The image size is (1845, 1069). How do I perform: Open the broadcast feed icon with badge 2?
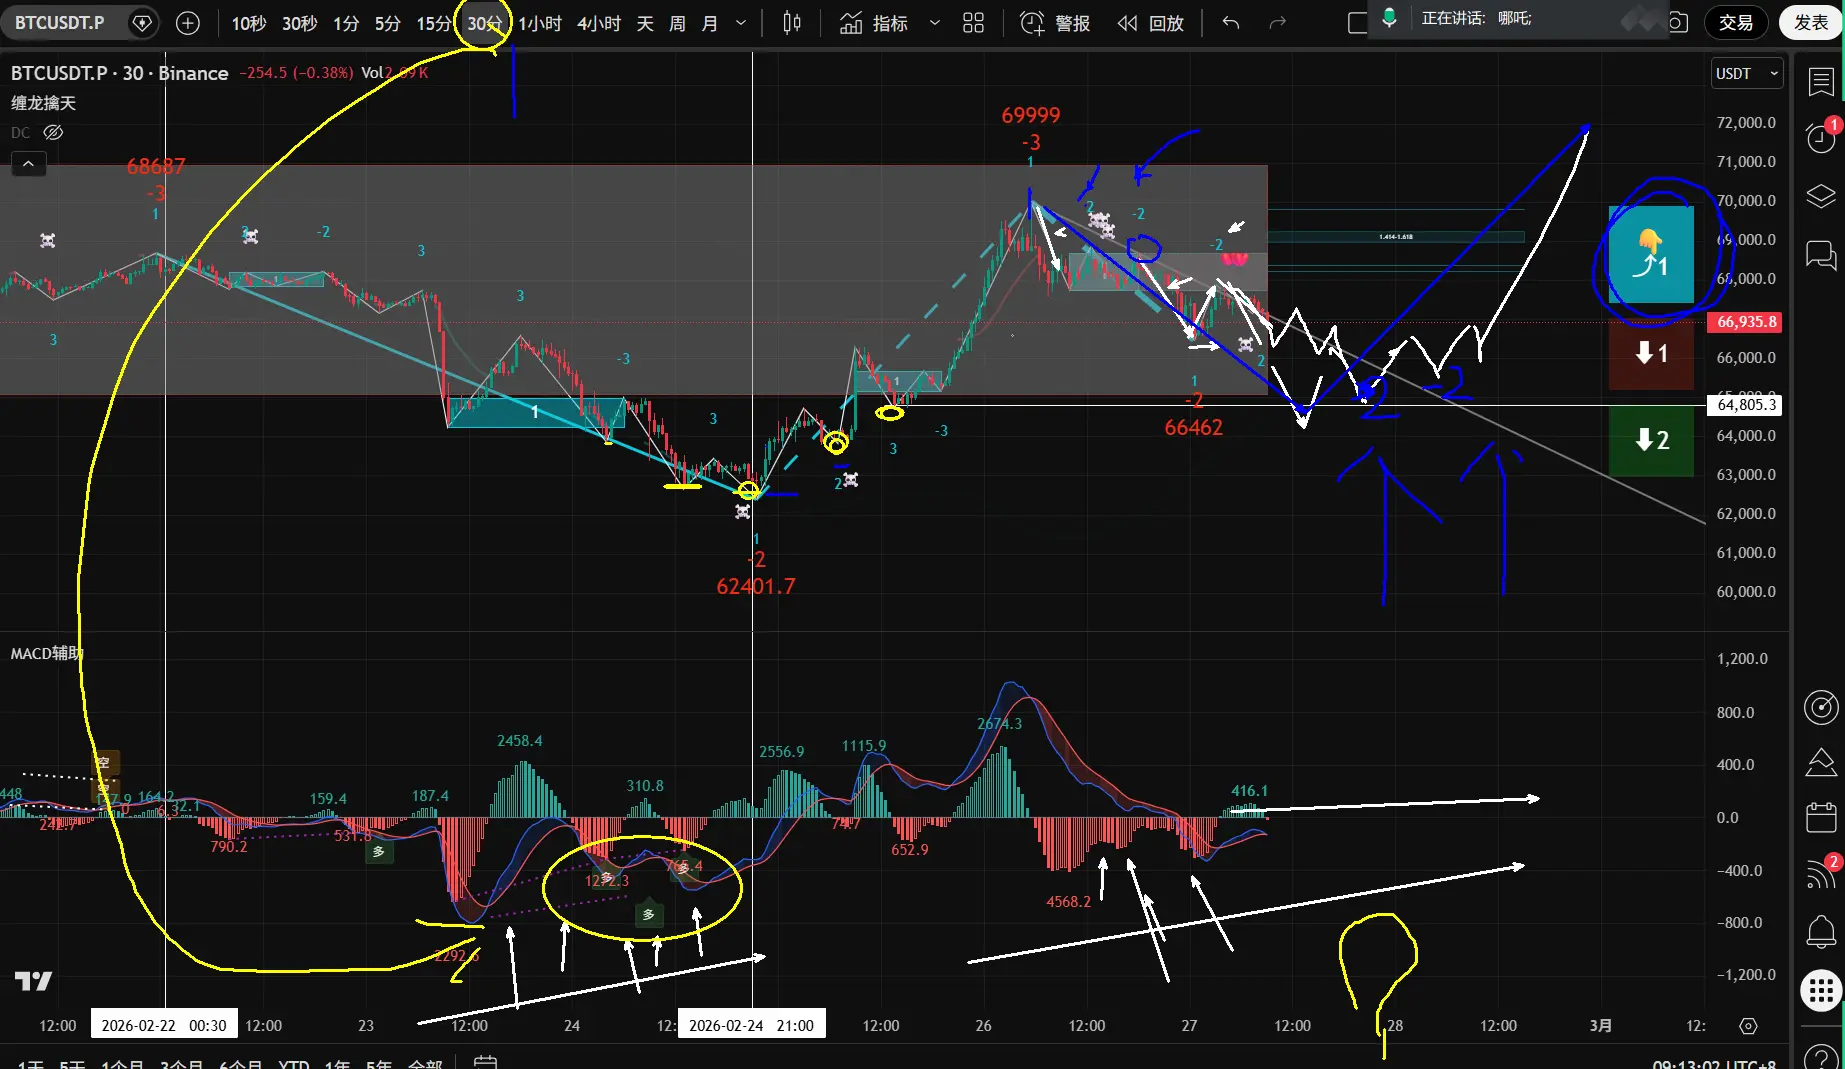coord(1821,873)
